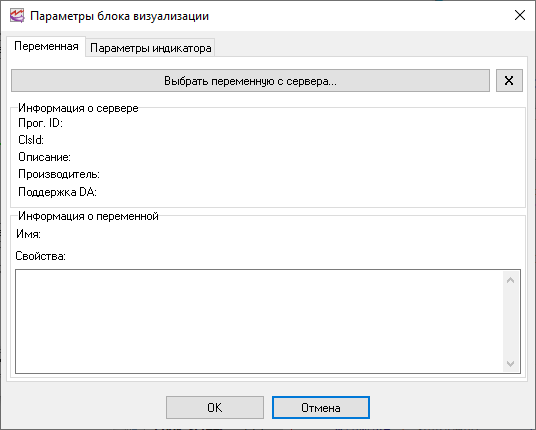Image resolution: width=536 pixels, height=430 pixels.
Task: Clear the selected variable with the X button
Action: [509, 81]
